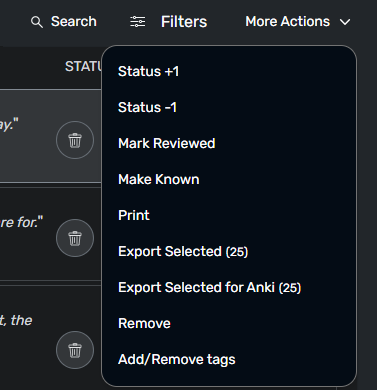The width and height of the screenshot is (377, 390).
Task: Delete the row ending with 'ay."'
Action: [x=75, y=140]
